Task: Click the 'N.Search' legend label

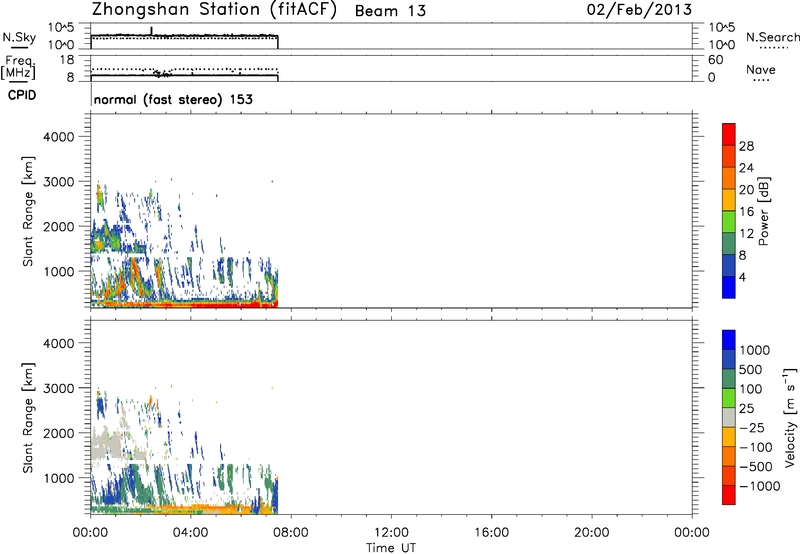Action: point(773,37)
